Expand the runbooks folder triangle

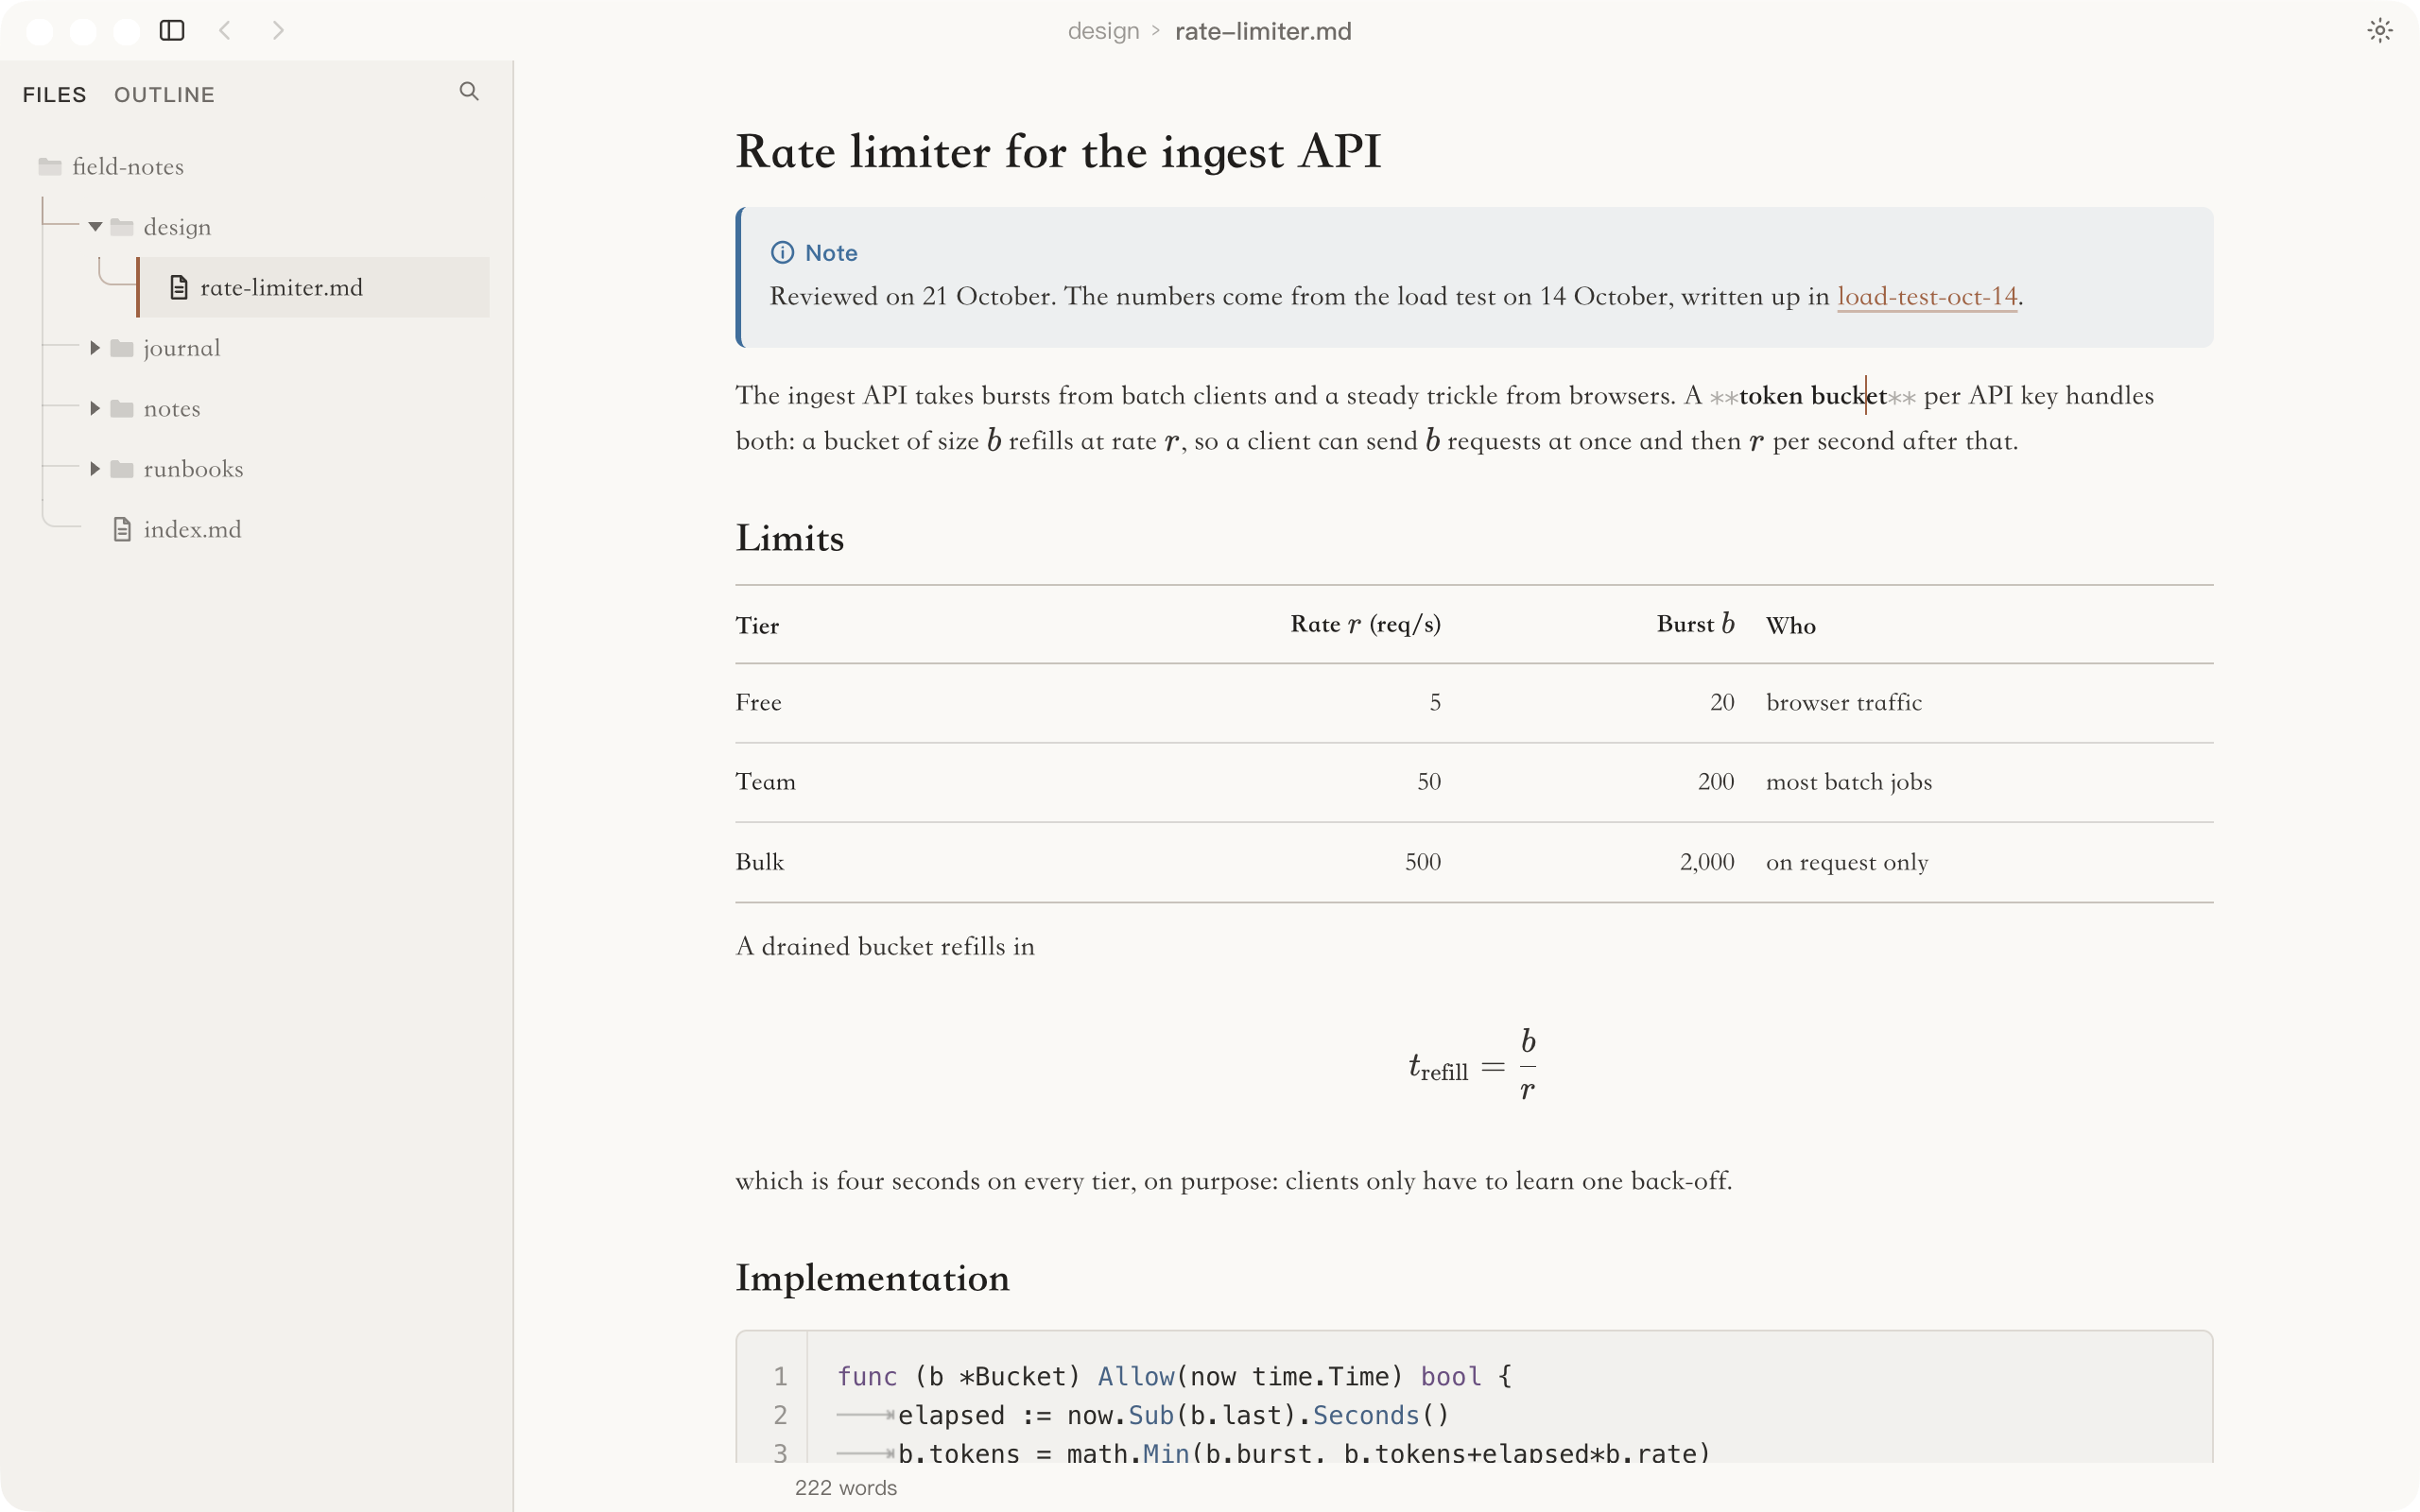coord(95,469)
